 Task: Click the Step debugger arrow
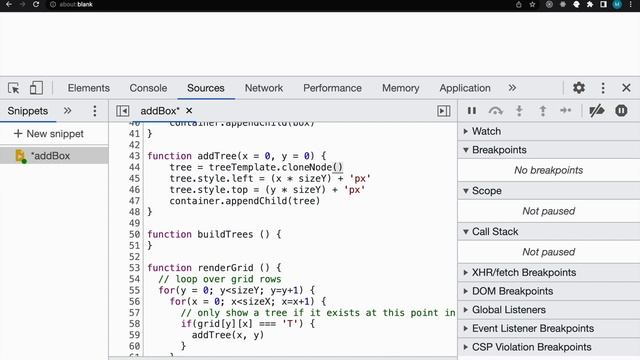pyautogui.click(x=566, y=111)
